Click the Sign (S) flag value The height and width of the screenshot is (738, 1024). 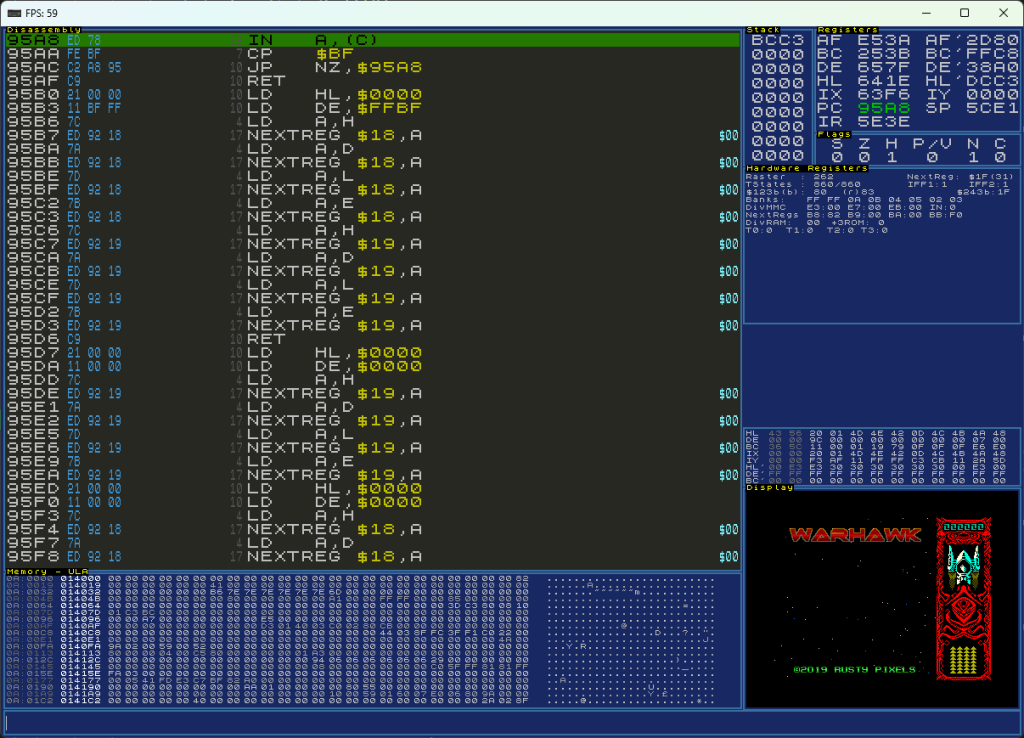point(836,157)
